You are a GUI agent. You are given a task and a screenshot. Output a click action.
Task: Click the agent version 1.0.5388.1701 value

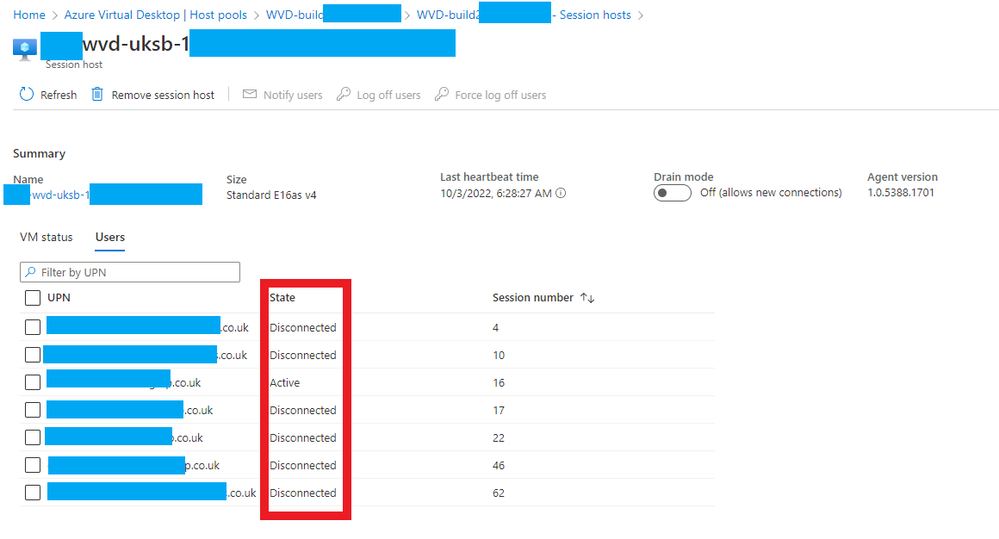tap(901, 192)
